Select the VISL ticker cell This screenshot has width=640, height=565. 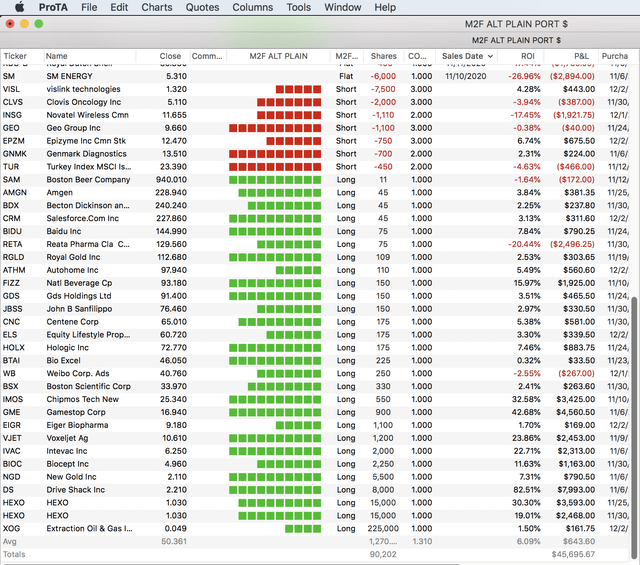coord(11,89)
